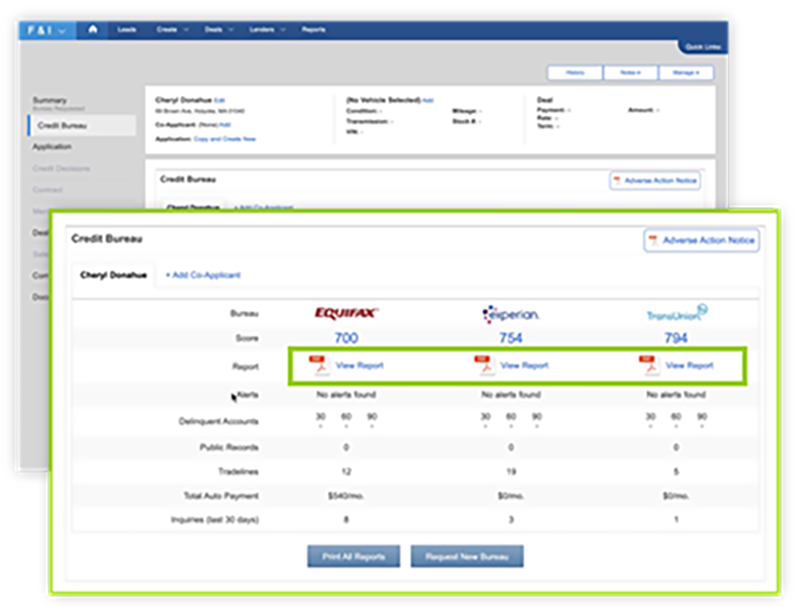This screenshot has width=800, height=615.
Task: Click the Request New Bureau button
Action: pyautogui.click(x=467, y=556)
